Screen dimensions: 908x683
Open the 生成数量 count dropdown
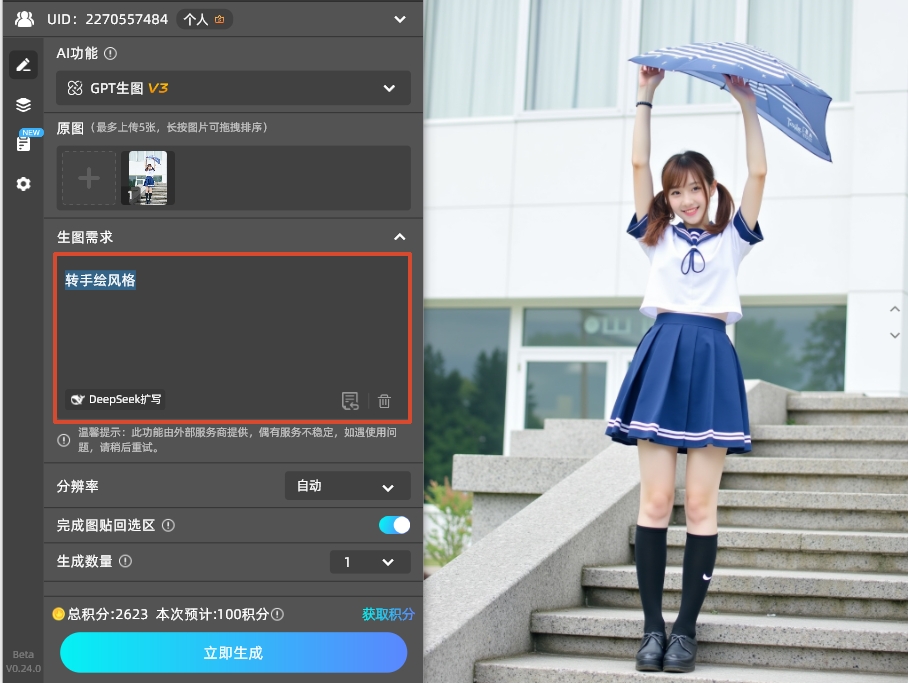(x=369, y=562)
